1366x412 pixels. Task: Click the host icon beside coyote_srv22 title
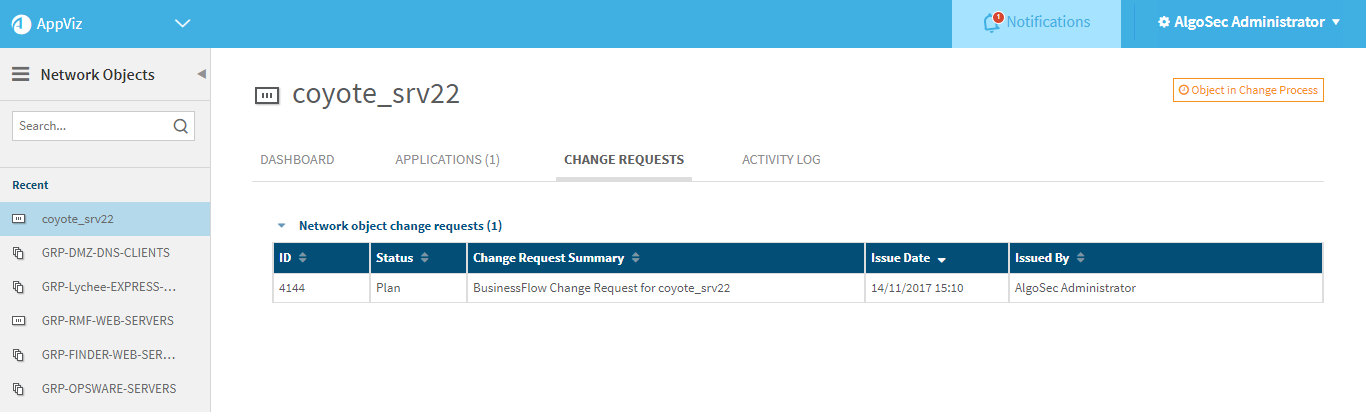coord(266,95)
